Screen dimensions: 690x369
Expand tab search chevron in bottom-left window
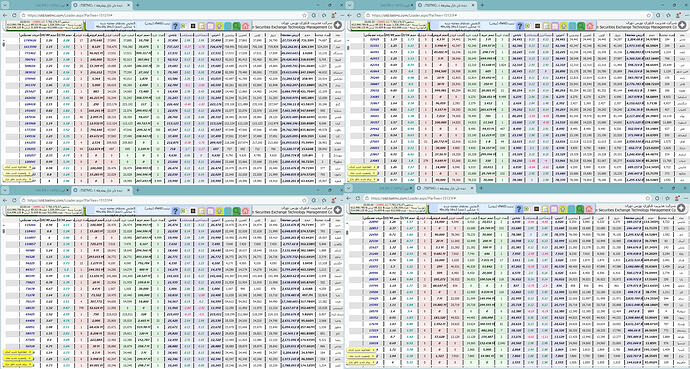point(5,190)
